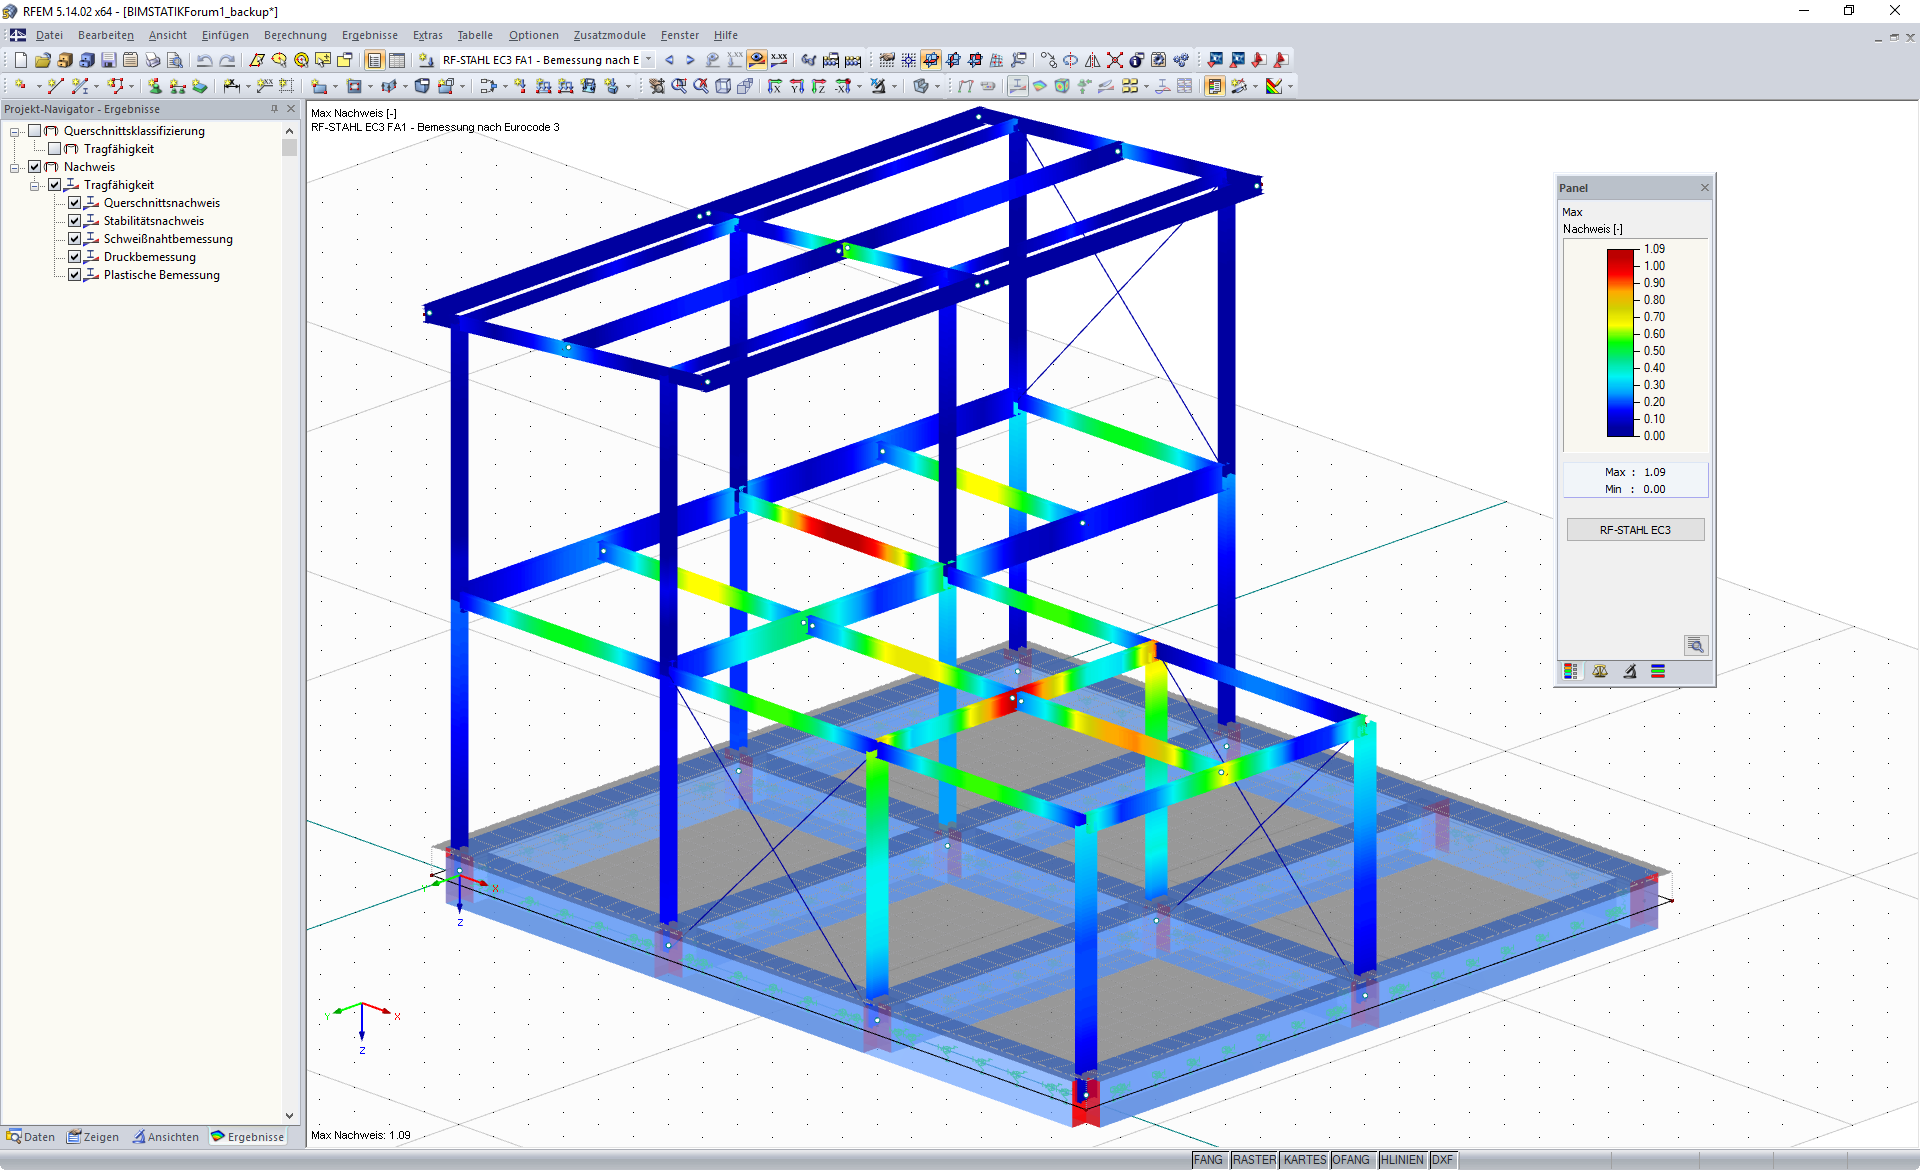Enable the Querschnittsklassifizierung checkbox
Image resolution: width=1920 pixels, height=1170 pixels.
click(x=34, y=130)
